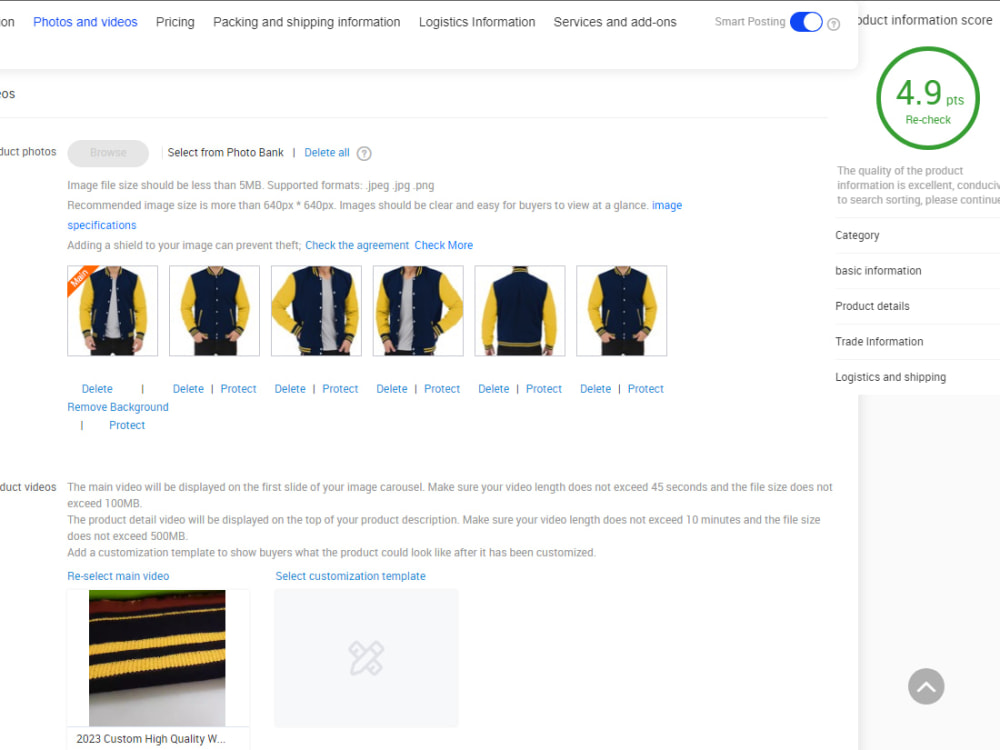Jump to Category in the score sidebar

857,235
